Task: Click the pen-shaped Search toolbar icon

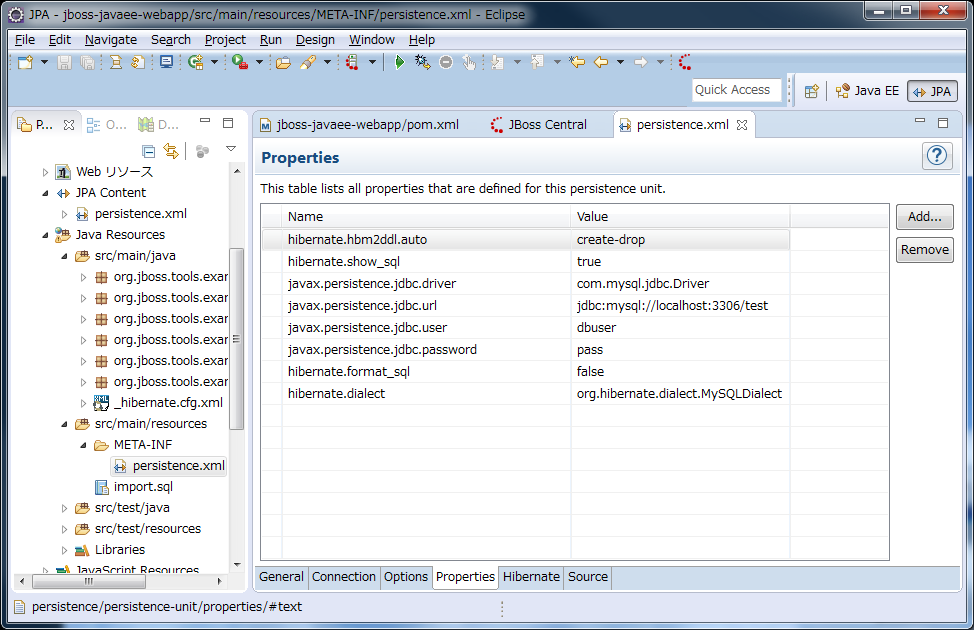Action: click(x=308, y=62)
